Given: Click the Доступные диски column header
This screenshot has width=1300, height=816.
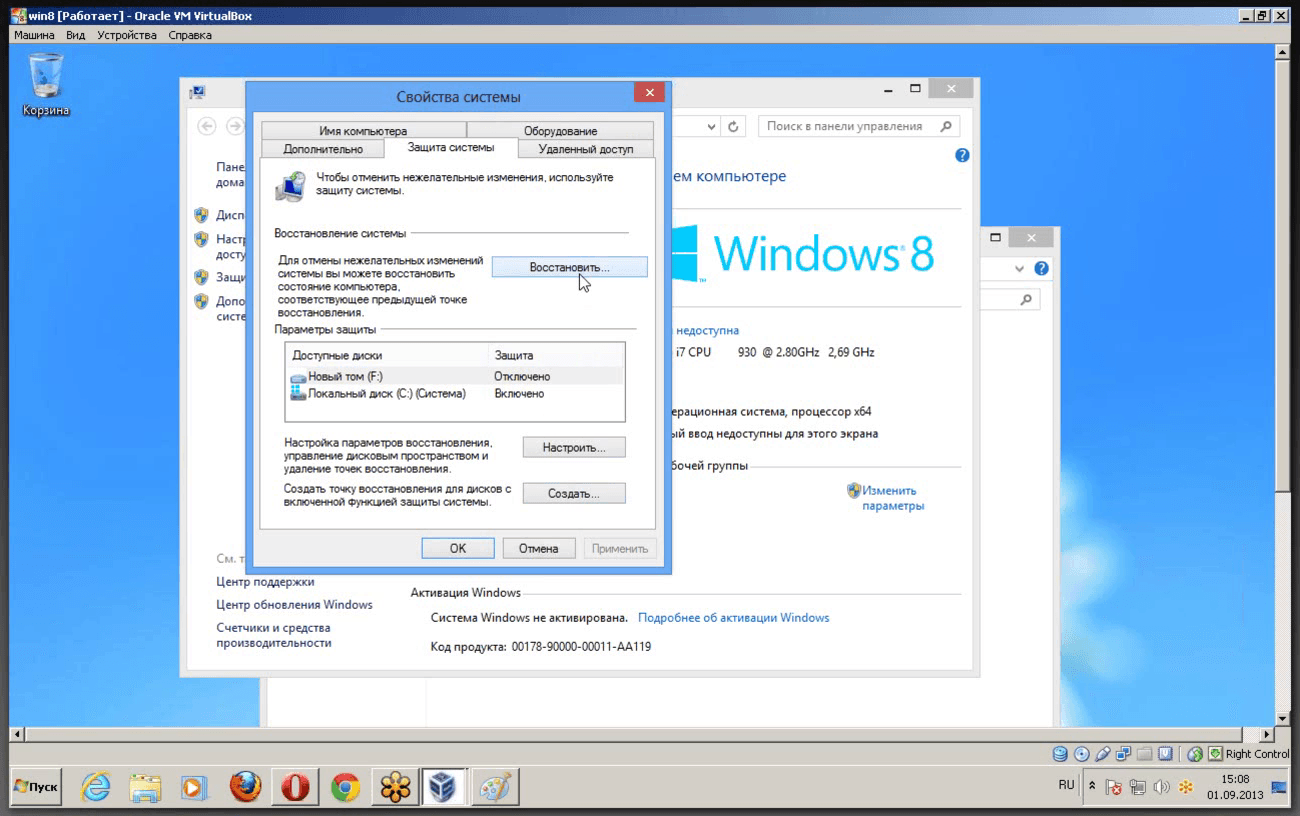Looking at the screenshot, I should click(387, 355).
